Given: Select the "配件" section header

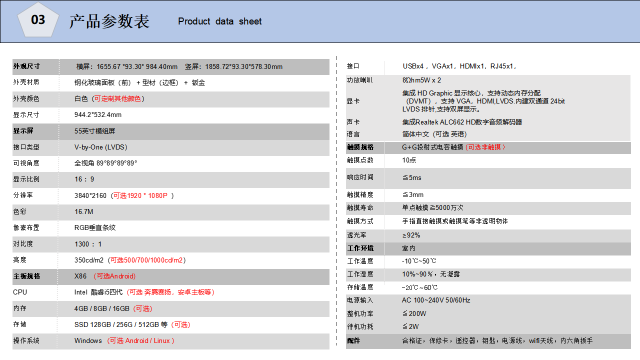Looking at the screenshot, I should (x=354, y=340).
